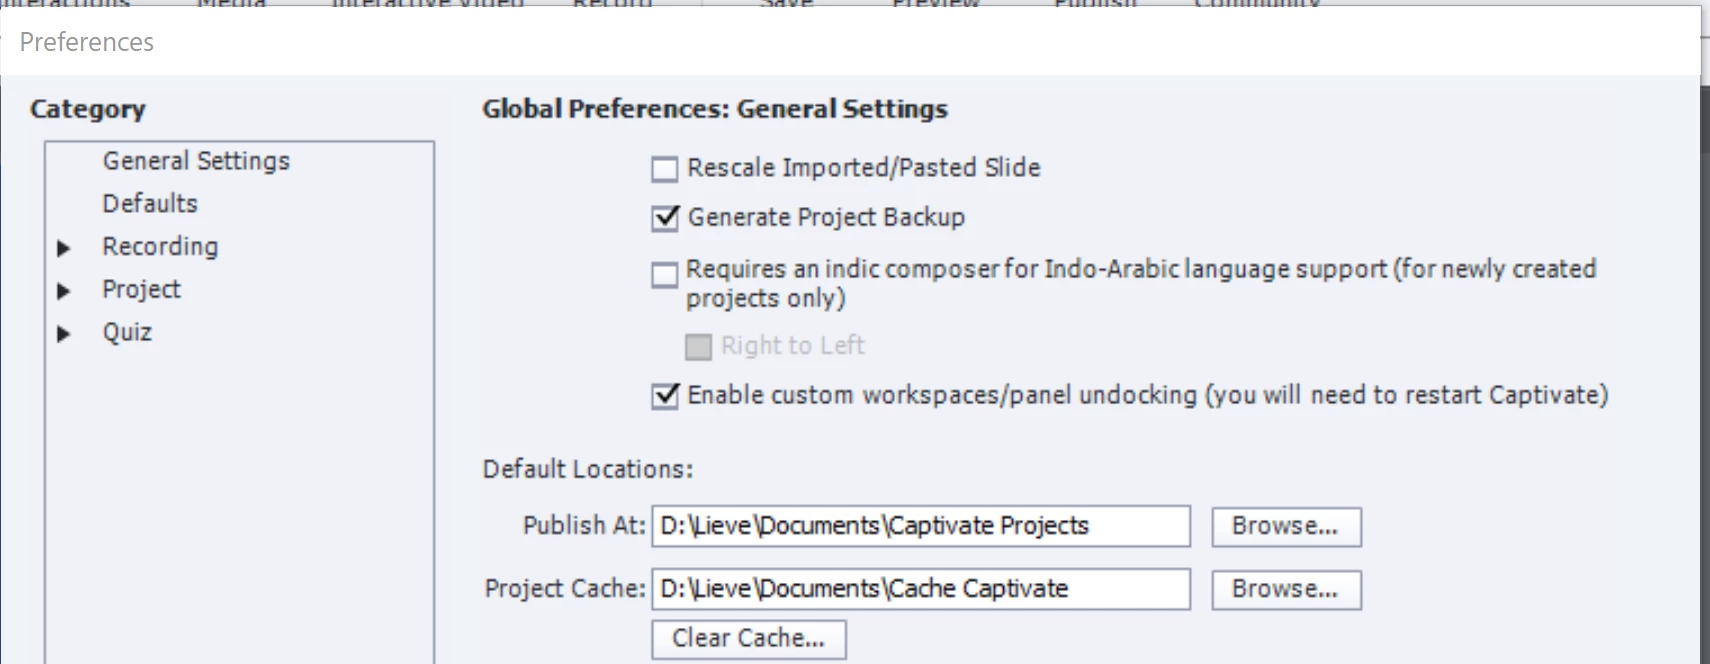The height and width of the screenshot is (664, 1710).
Task: Expand the Recording category arrow
Action: coord(64,248)
